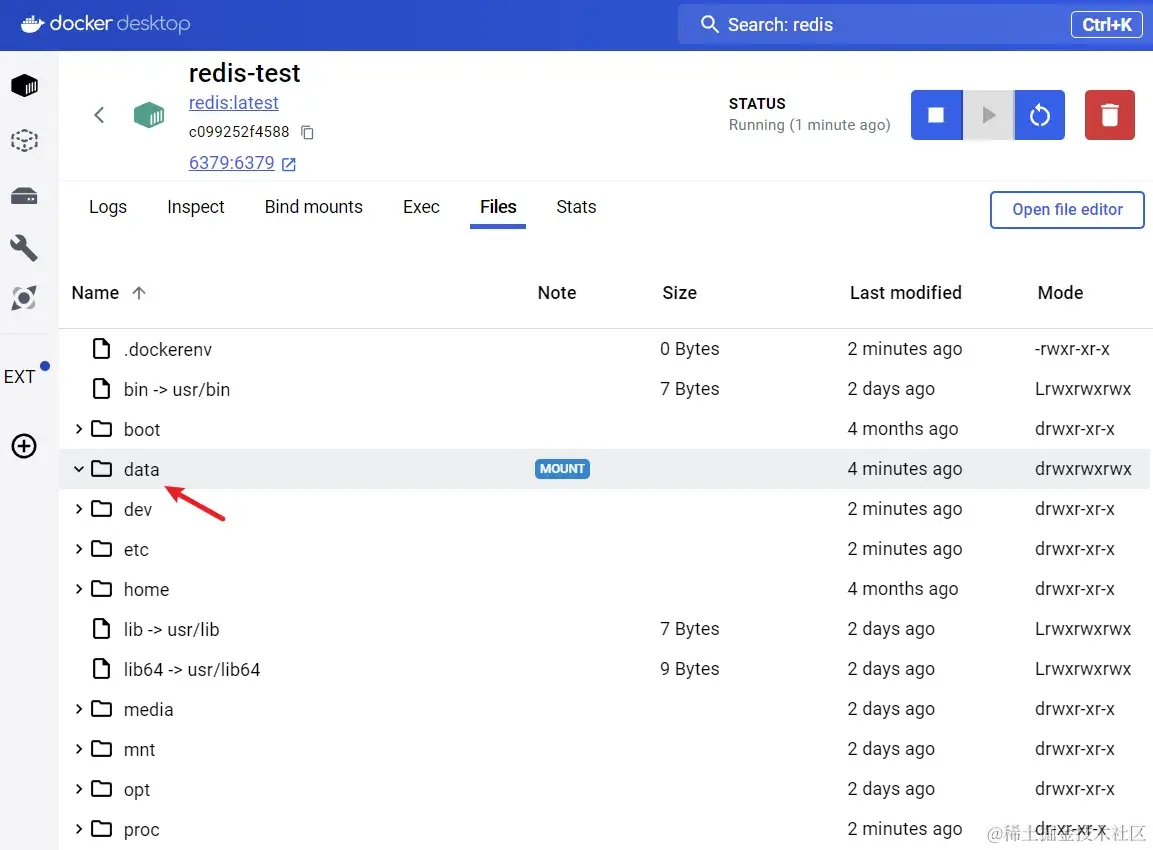Viewport: 1153px width, 850px height.
Task: Click the .dockerenv file icon
Action: pos(101,349)
